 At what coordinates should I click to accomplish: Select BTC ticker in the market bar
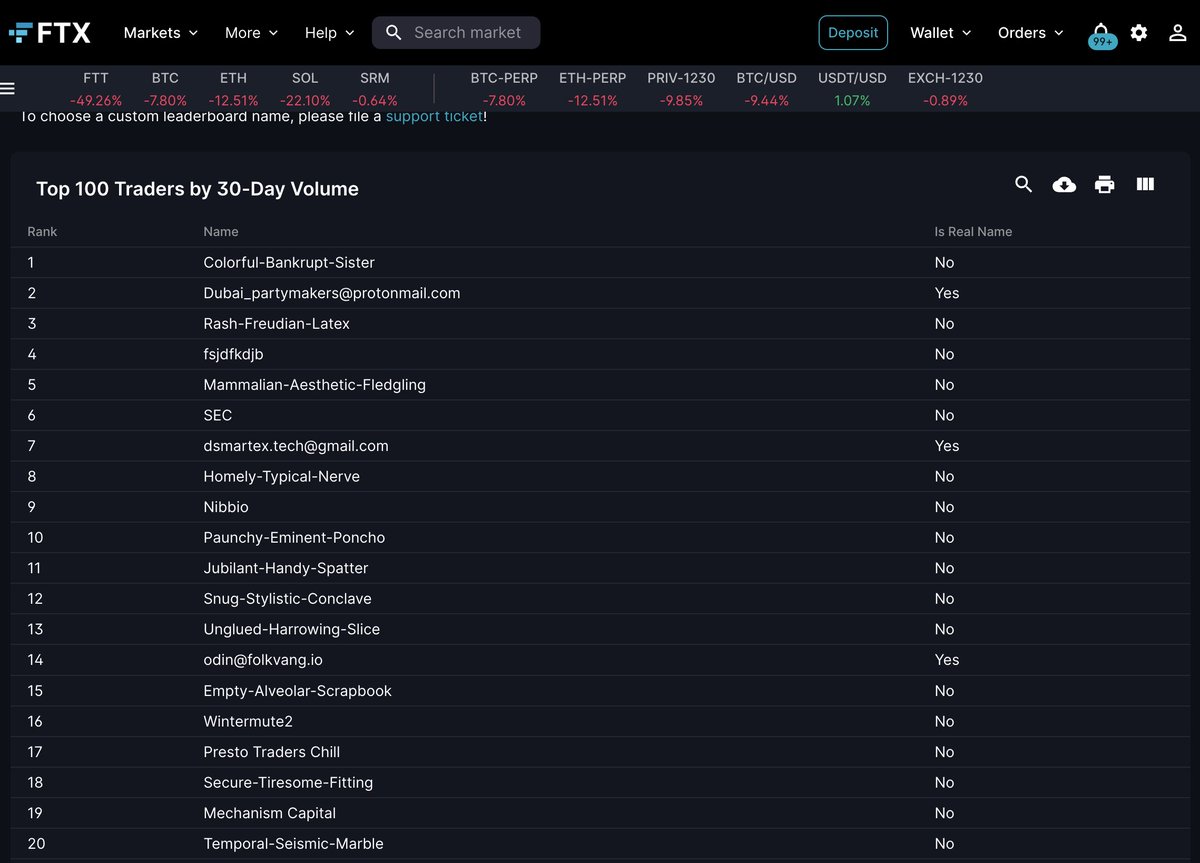pyautogui.click(x=165, y=89)
